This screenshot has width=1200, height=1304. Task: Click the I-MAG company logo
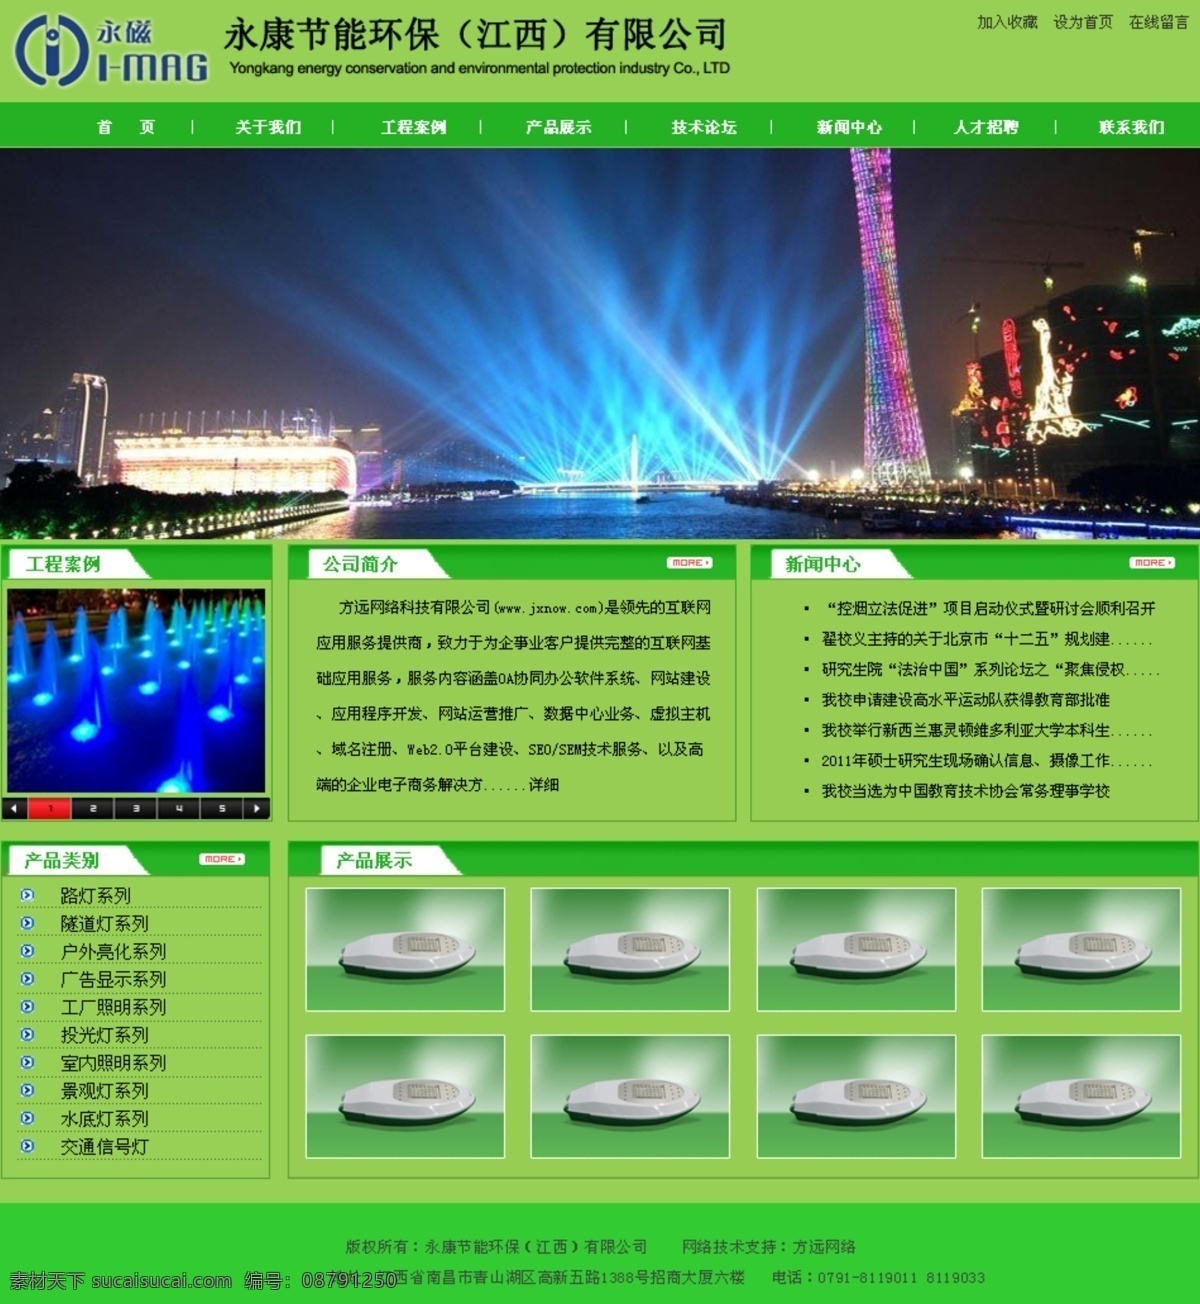click(111, 50)
